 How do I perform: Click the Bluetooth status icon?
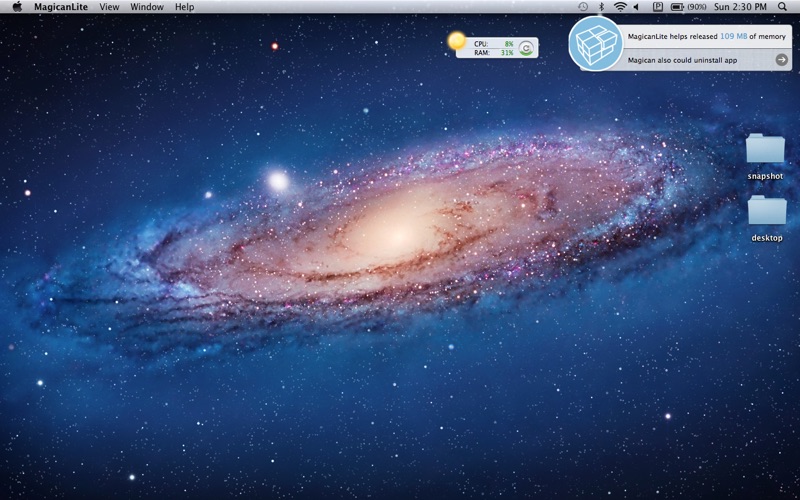click(x=601, y=7)
